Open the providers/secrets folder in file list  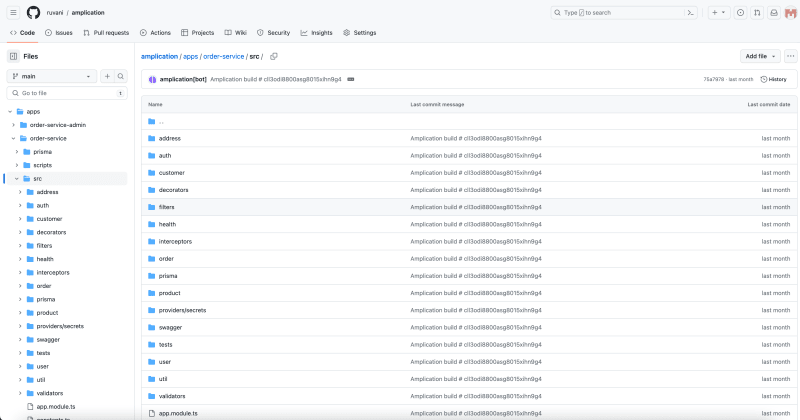(x=182, y=310)
